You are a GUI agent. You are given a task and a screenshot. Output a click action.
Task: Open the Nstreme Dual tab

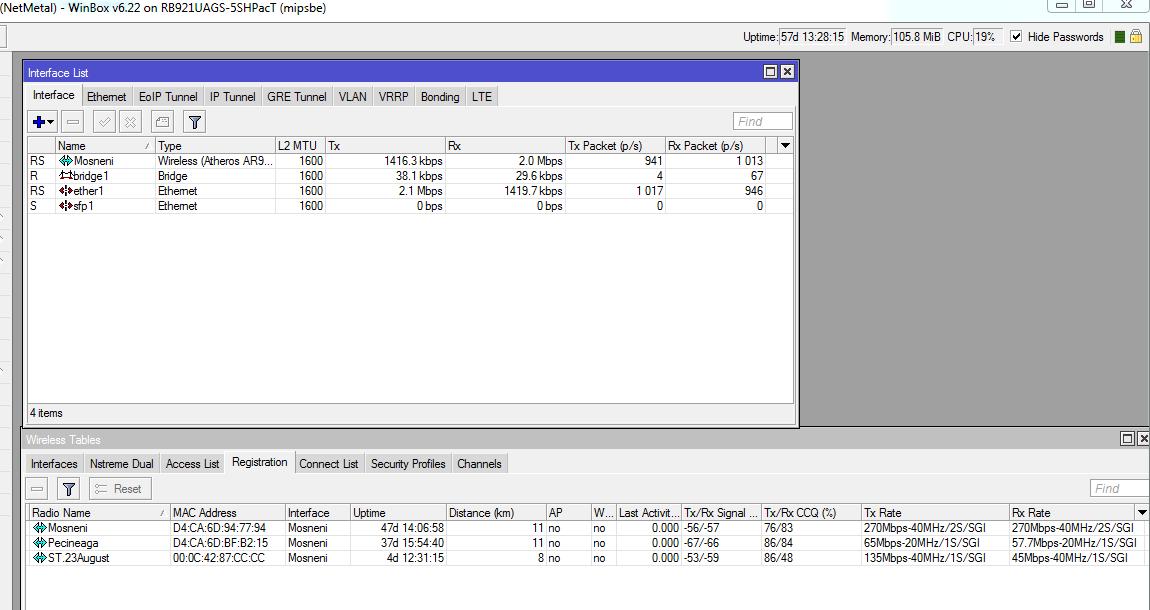point(122,464)
